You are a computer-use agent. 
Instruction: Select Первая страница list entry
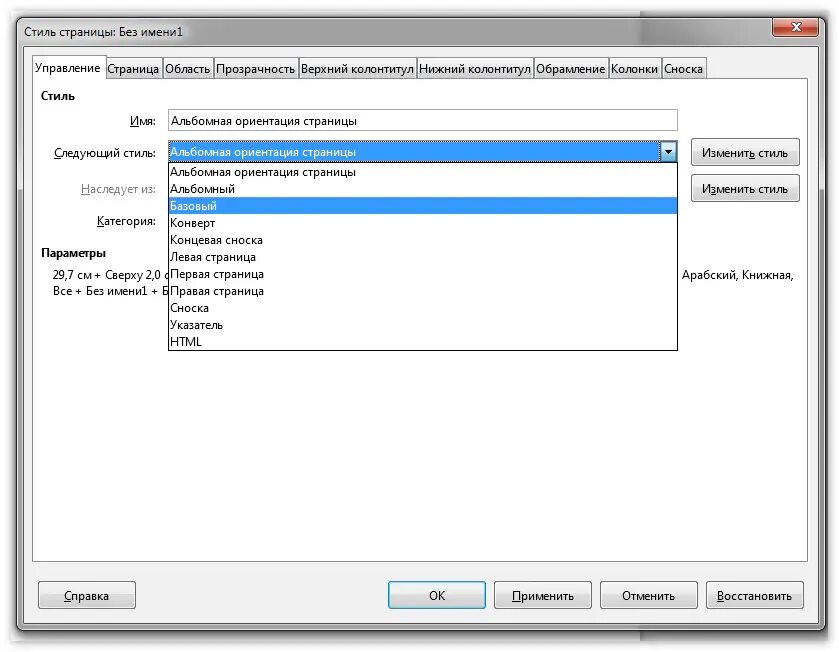423,274
